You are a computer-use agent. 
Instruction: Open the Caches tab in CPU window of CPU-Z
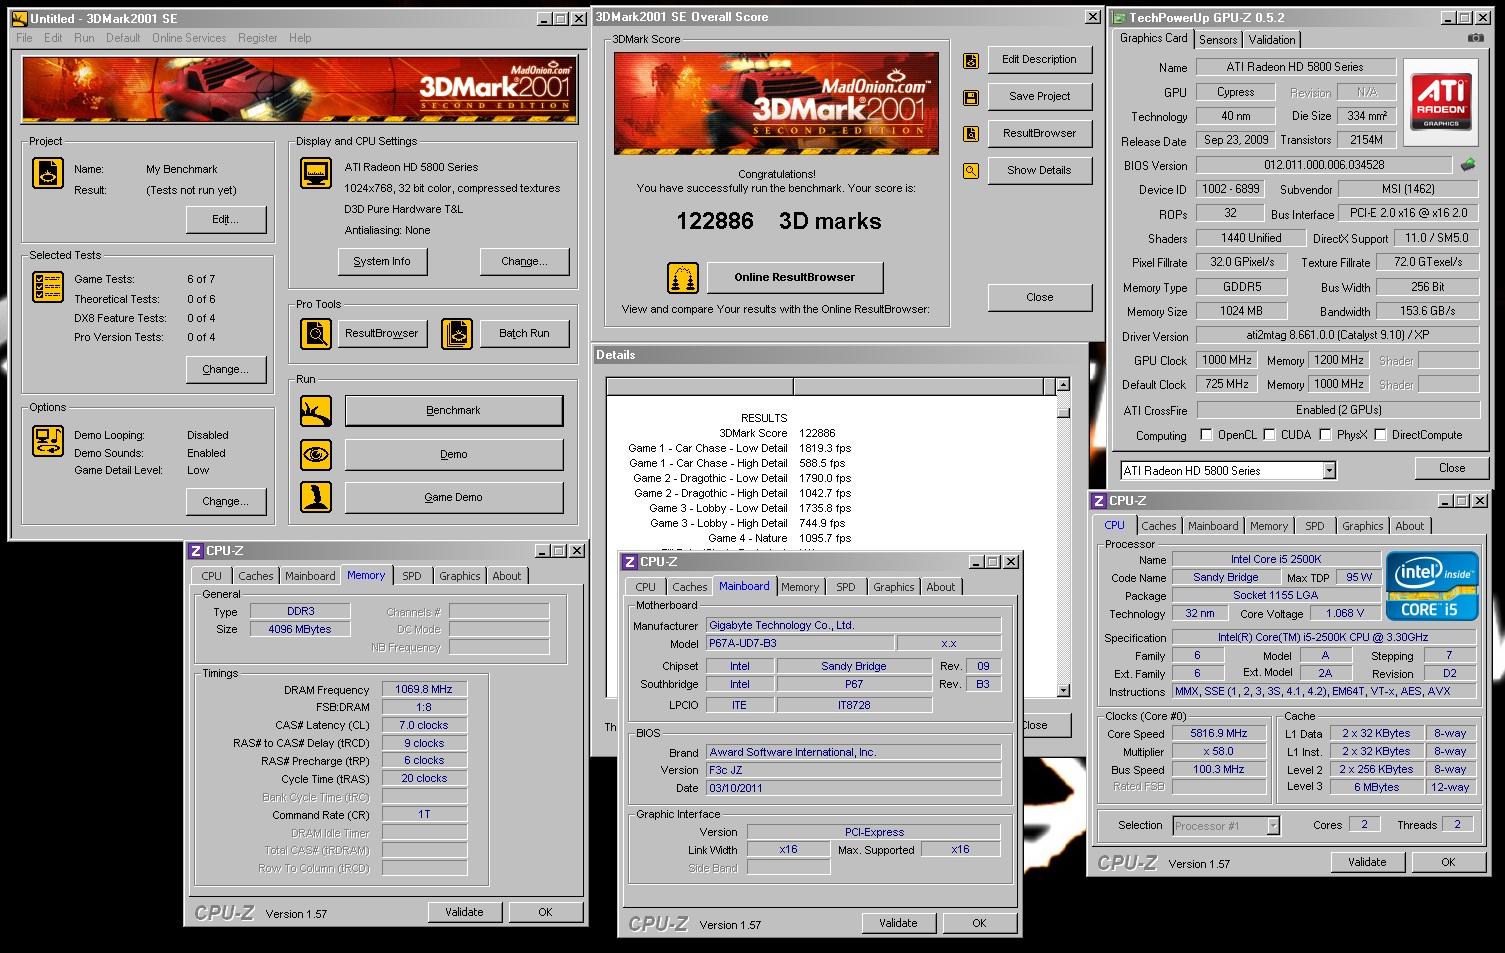(x=1159, y=526)
